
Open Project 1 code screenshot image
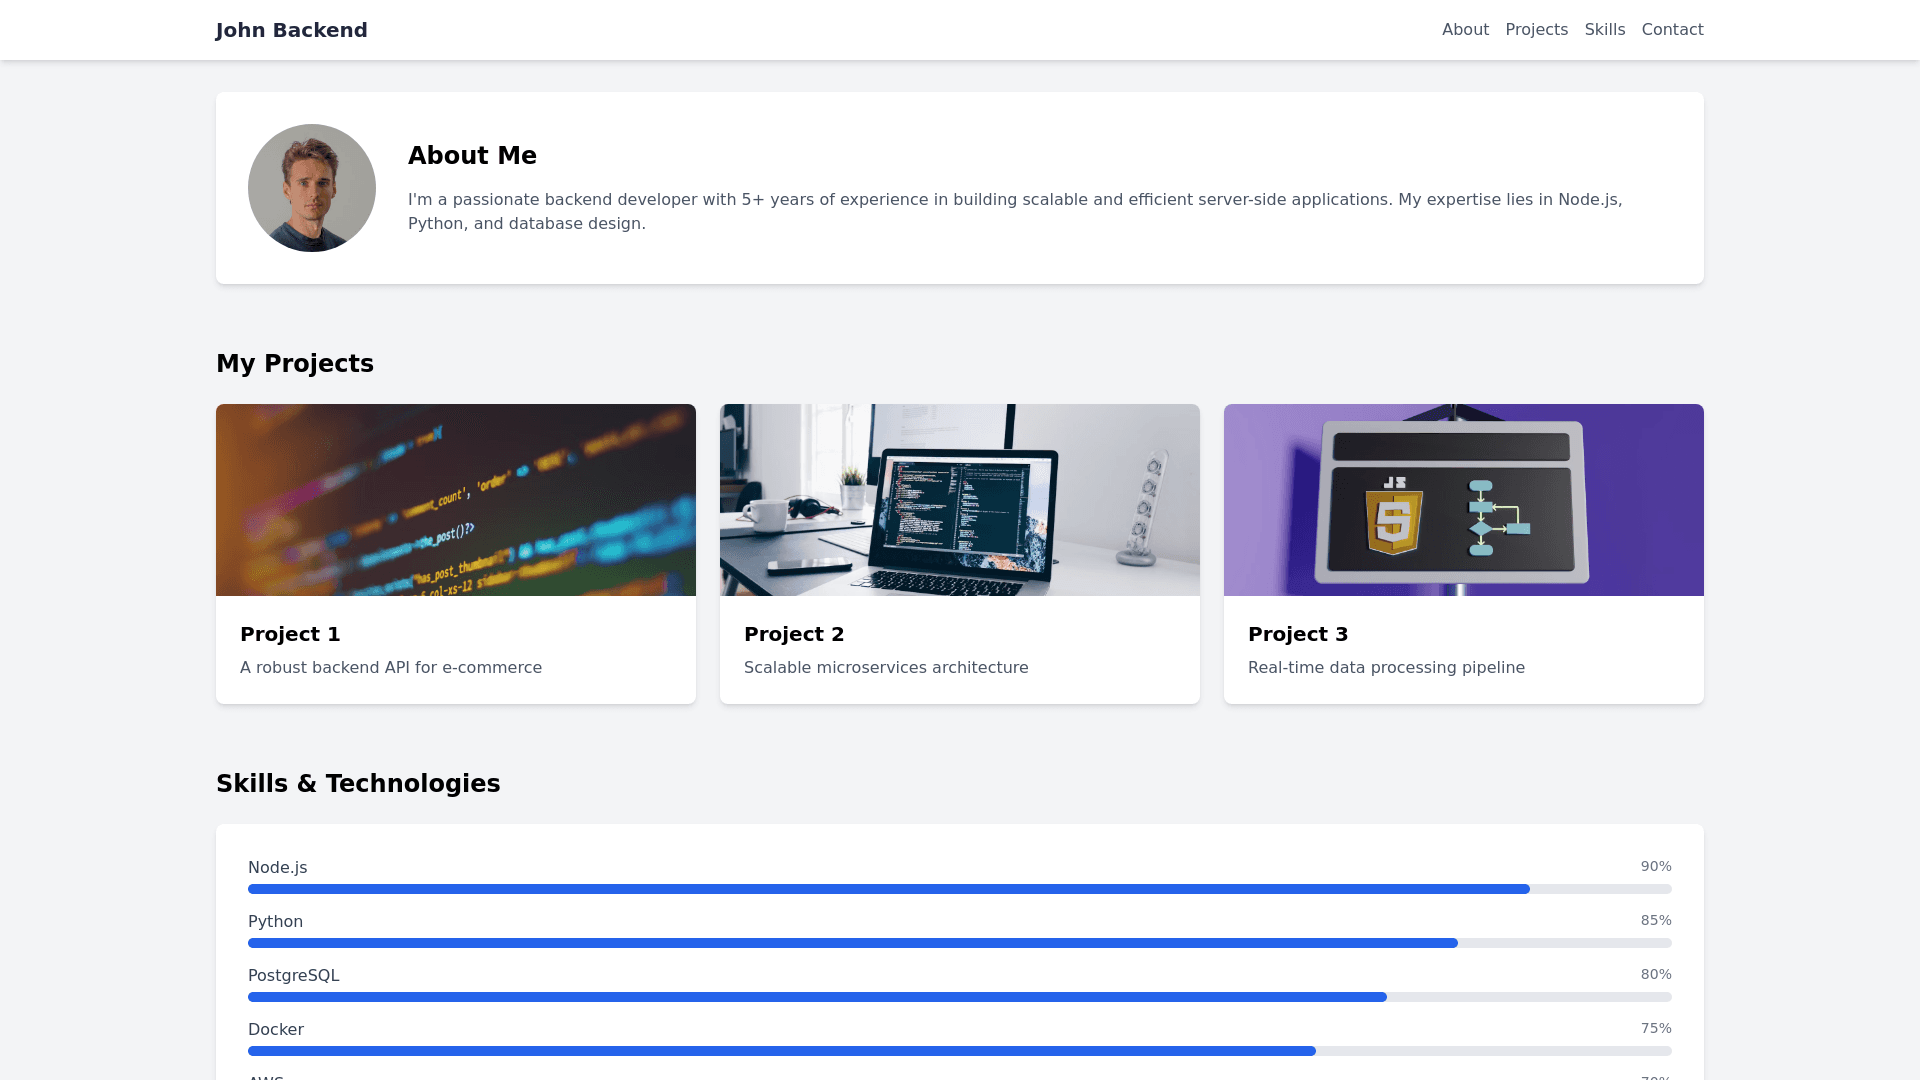pyautogui.click(x=456, y=500)
